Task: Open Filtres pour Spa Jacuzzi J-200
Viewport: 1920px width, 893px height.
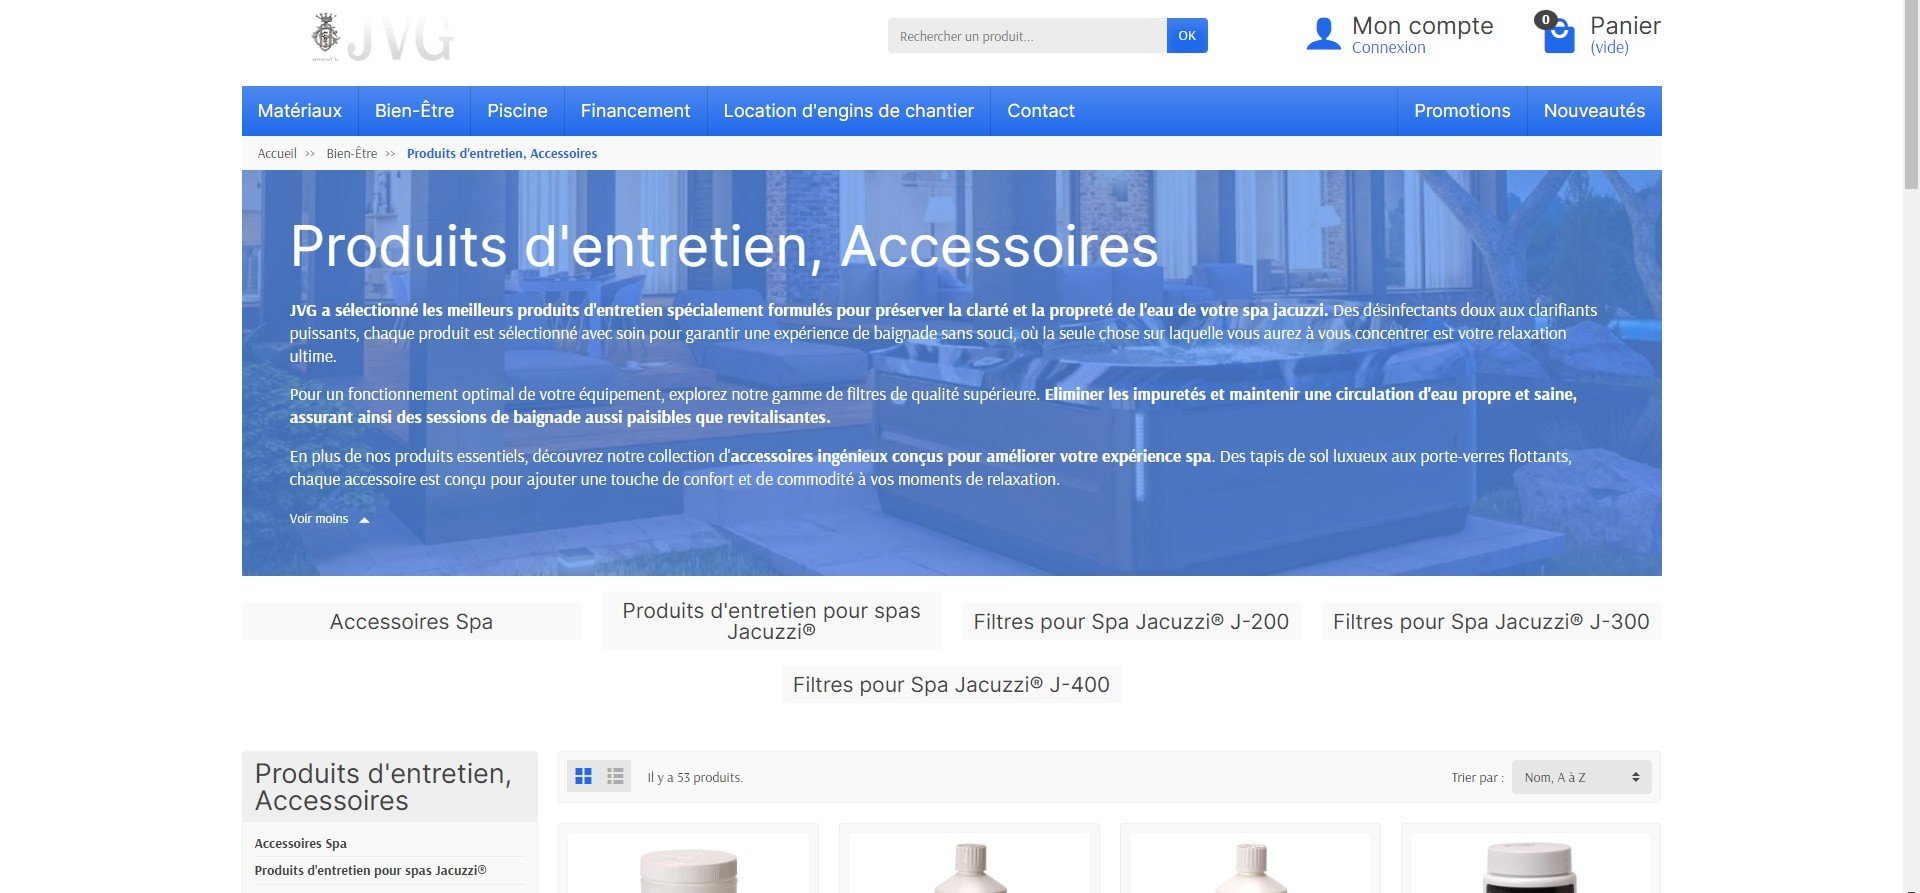Action: point(1131,622)
